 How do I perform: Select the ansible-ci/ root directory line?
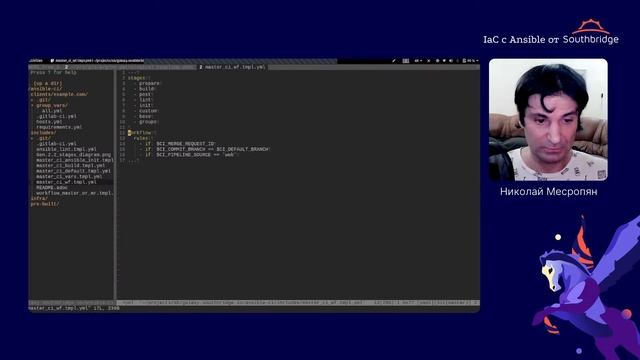coord(46,89)
